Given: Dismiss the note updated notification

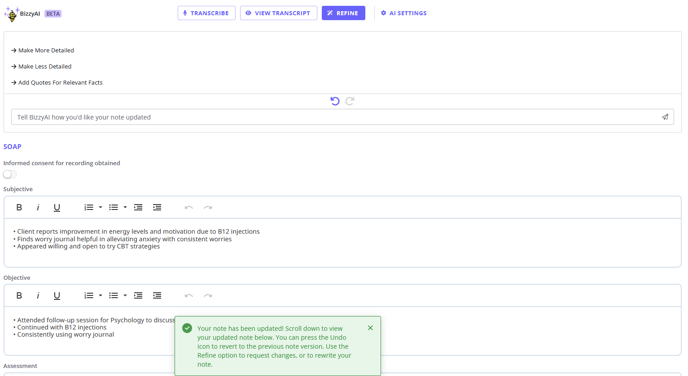Looking at the screenshot, I should (370, 328).
